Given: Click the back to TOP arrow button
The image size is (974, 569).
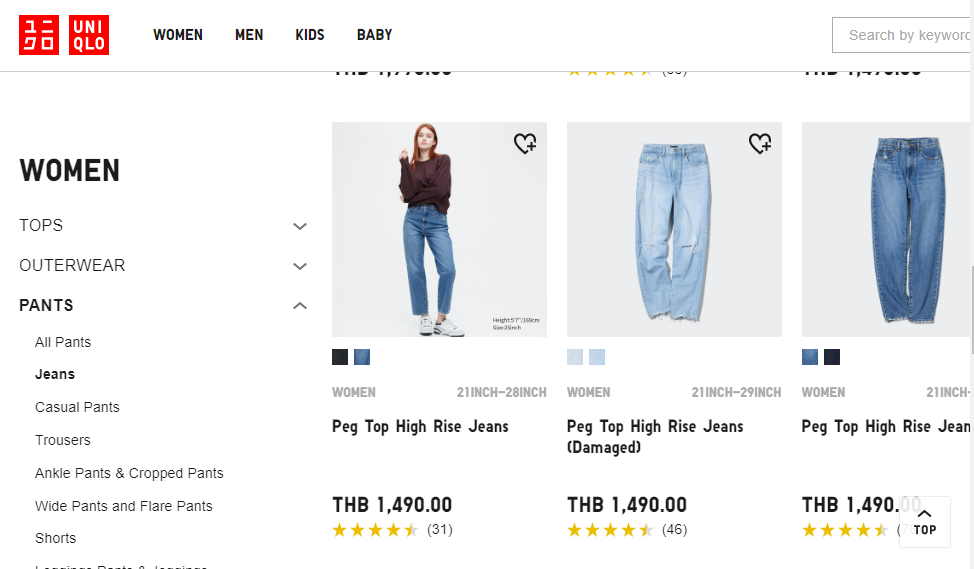Looking at the screenshot, I should [924, 521].
